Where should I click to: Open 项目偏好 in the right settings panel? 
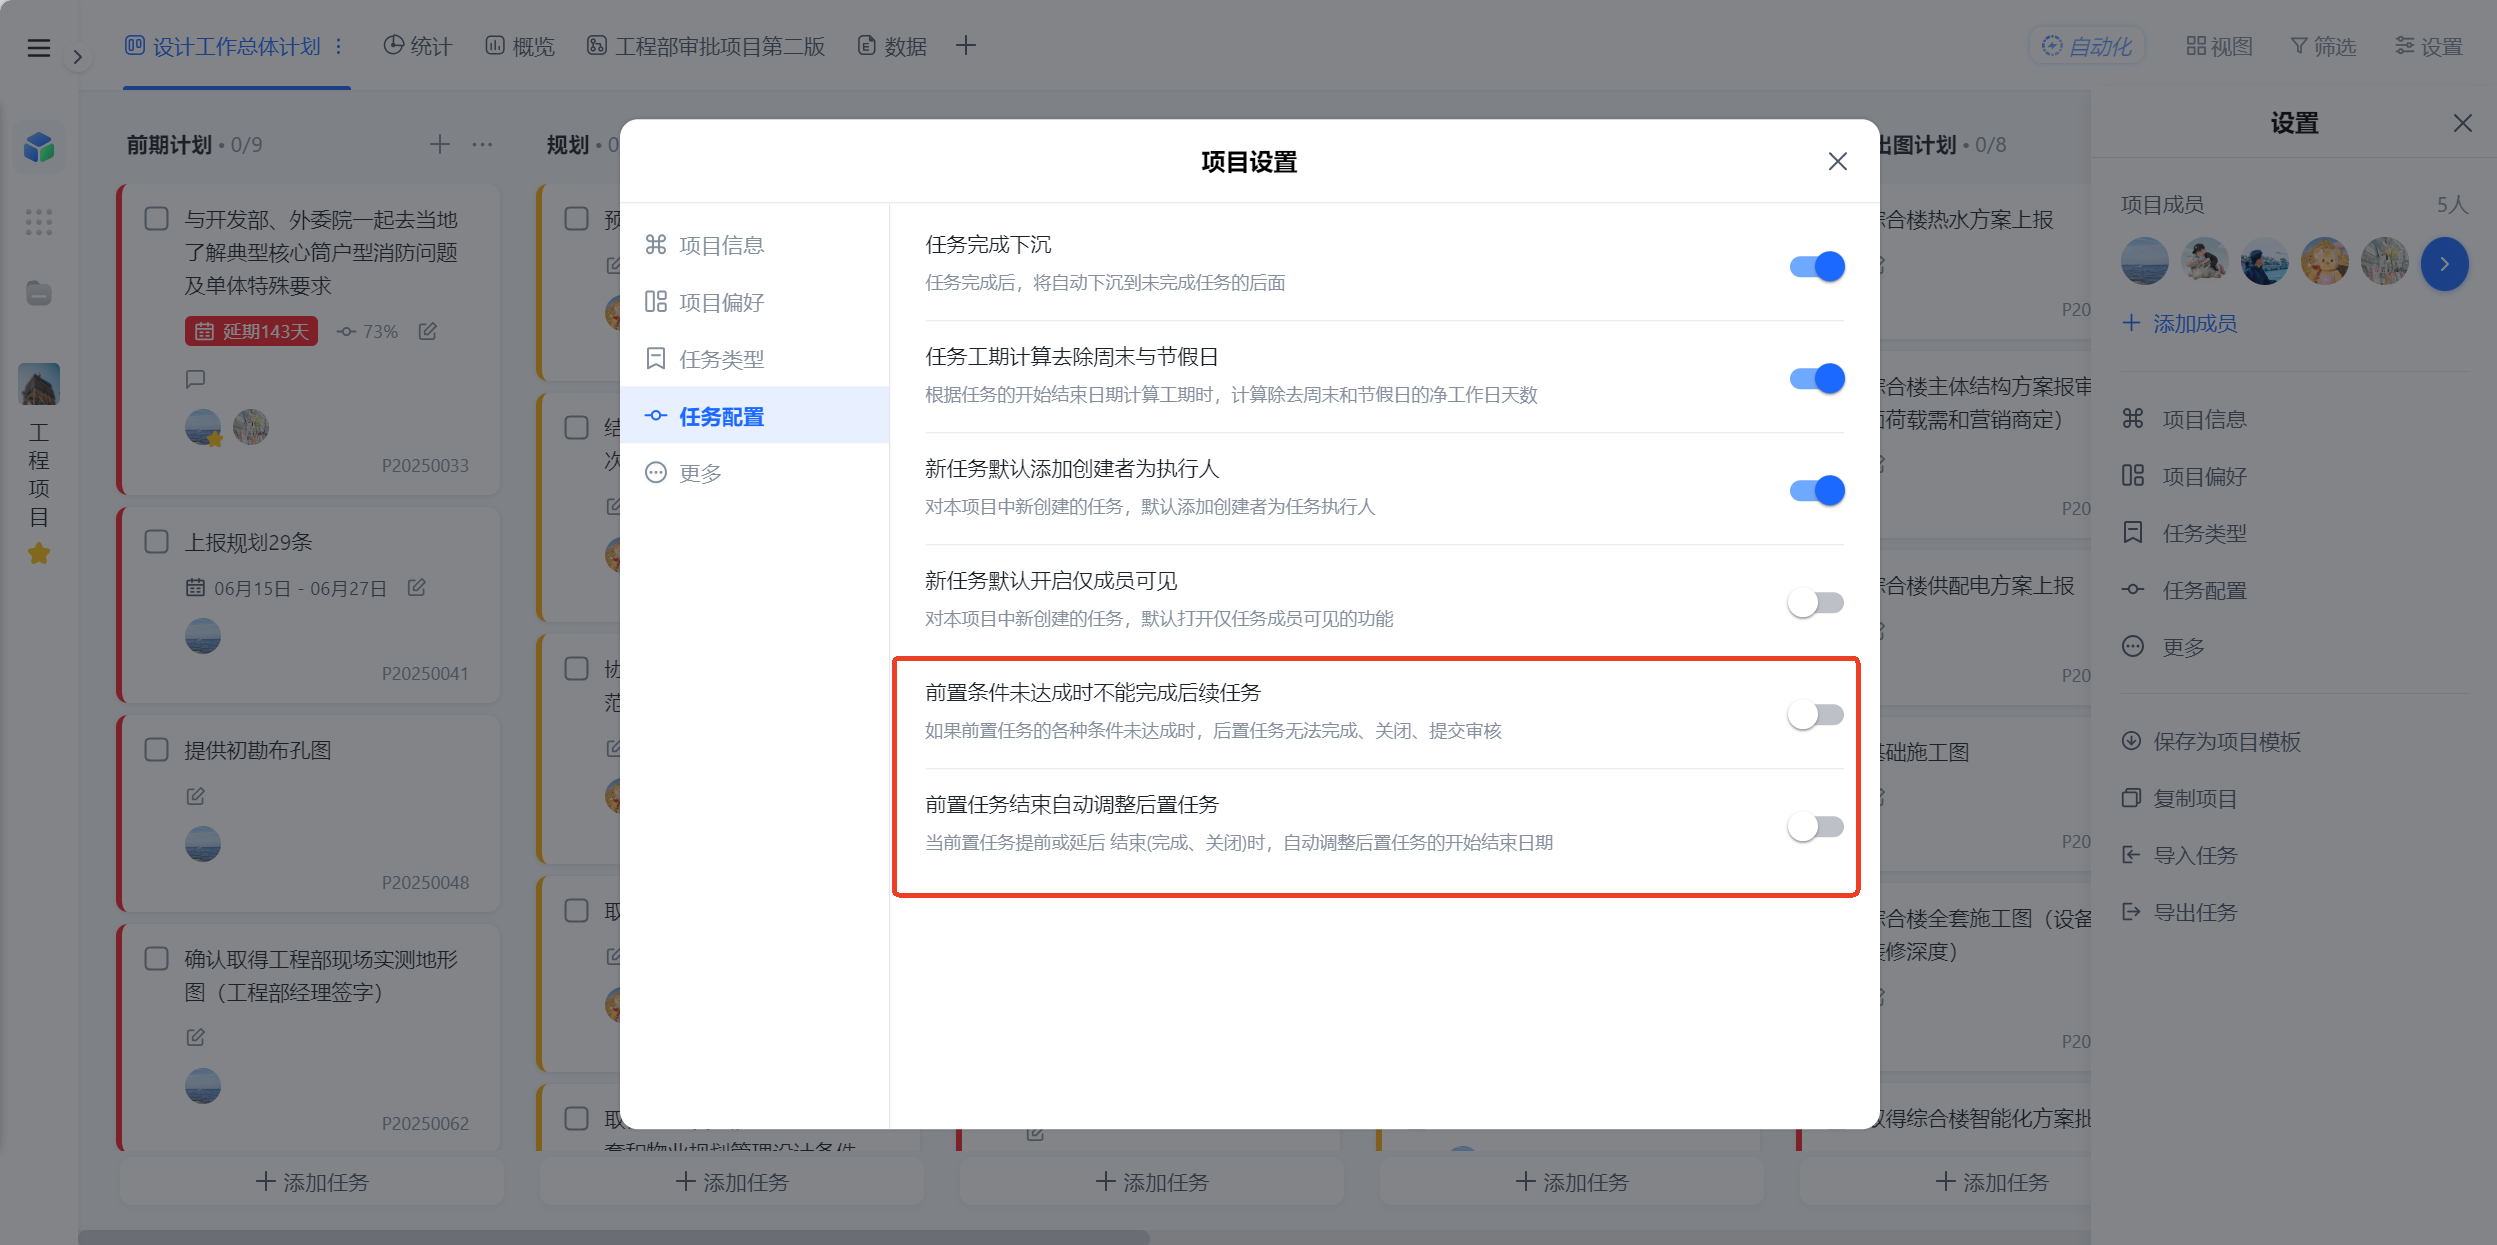pyautogui.click(x=2185, y=476)
